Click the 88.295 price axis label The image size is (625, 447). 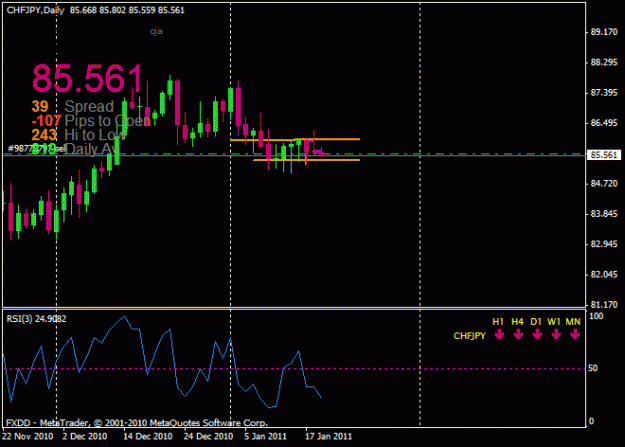pyautogui.click(x=603, y=63)
